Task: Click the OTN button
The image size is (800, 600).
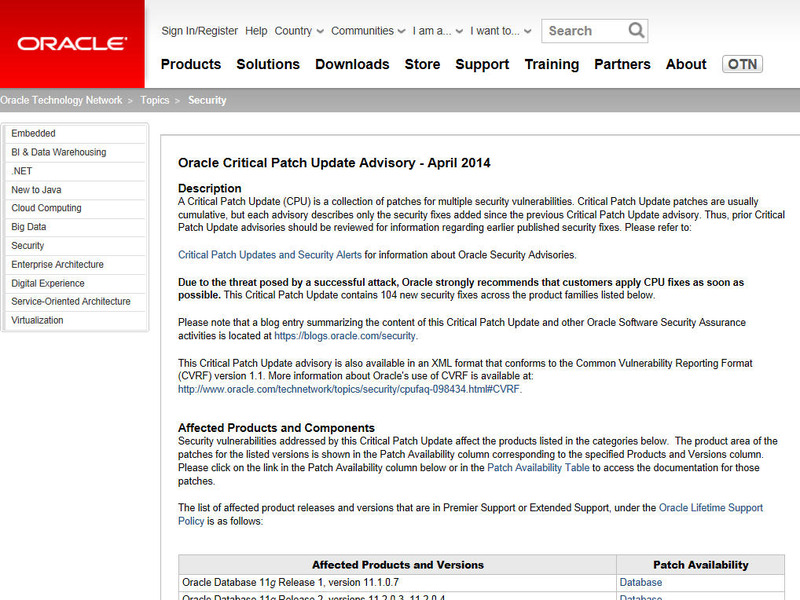Action: coord(742,64)
